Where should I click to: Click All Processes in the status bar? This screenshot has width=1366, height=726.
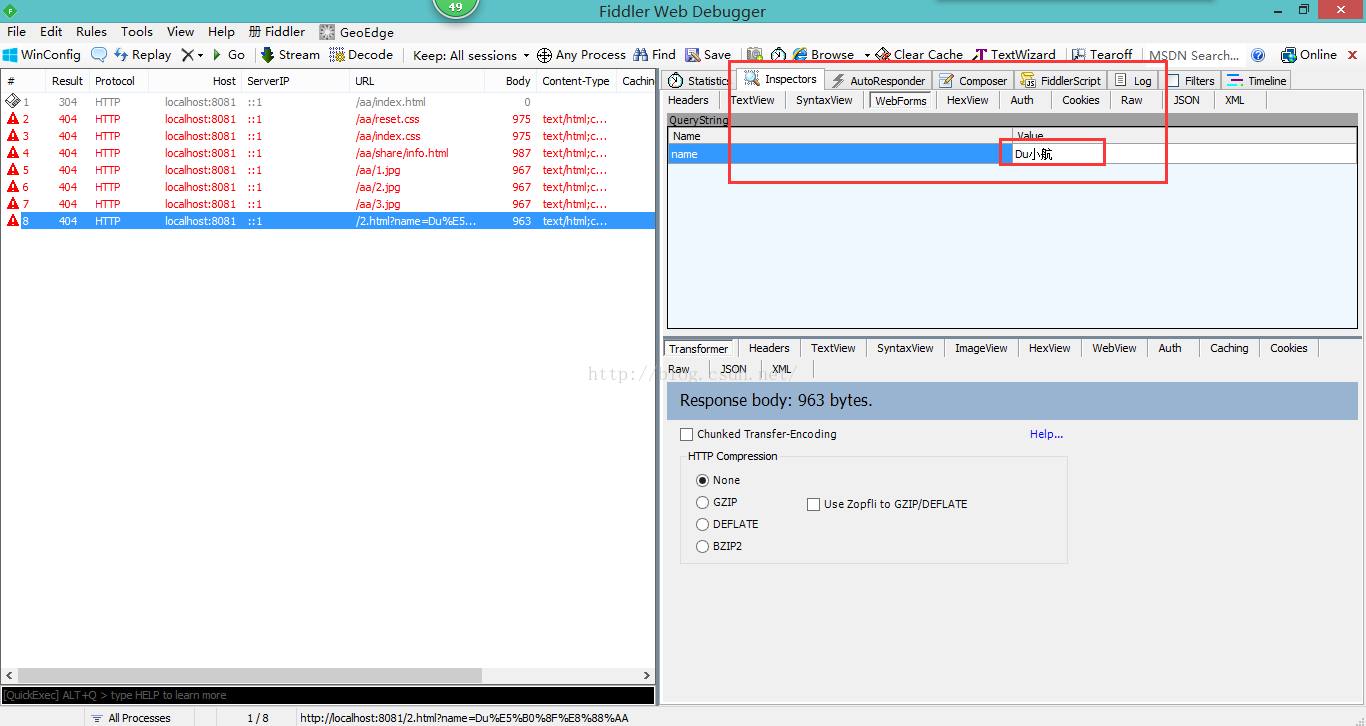coord(130,718)
